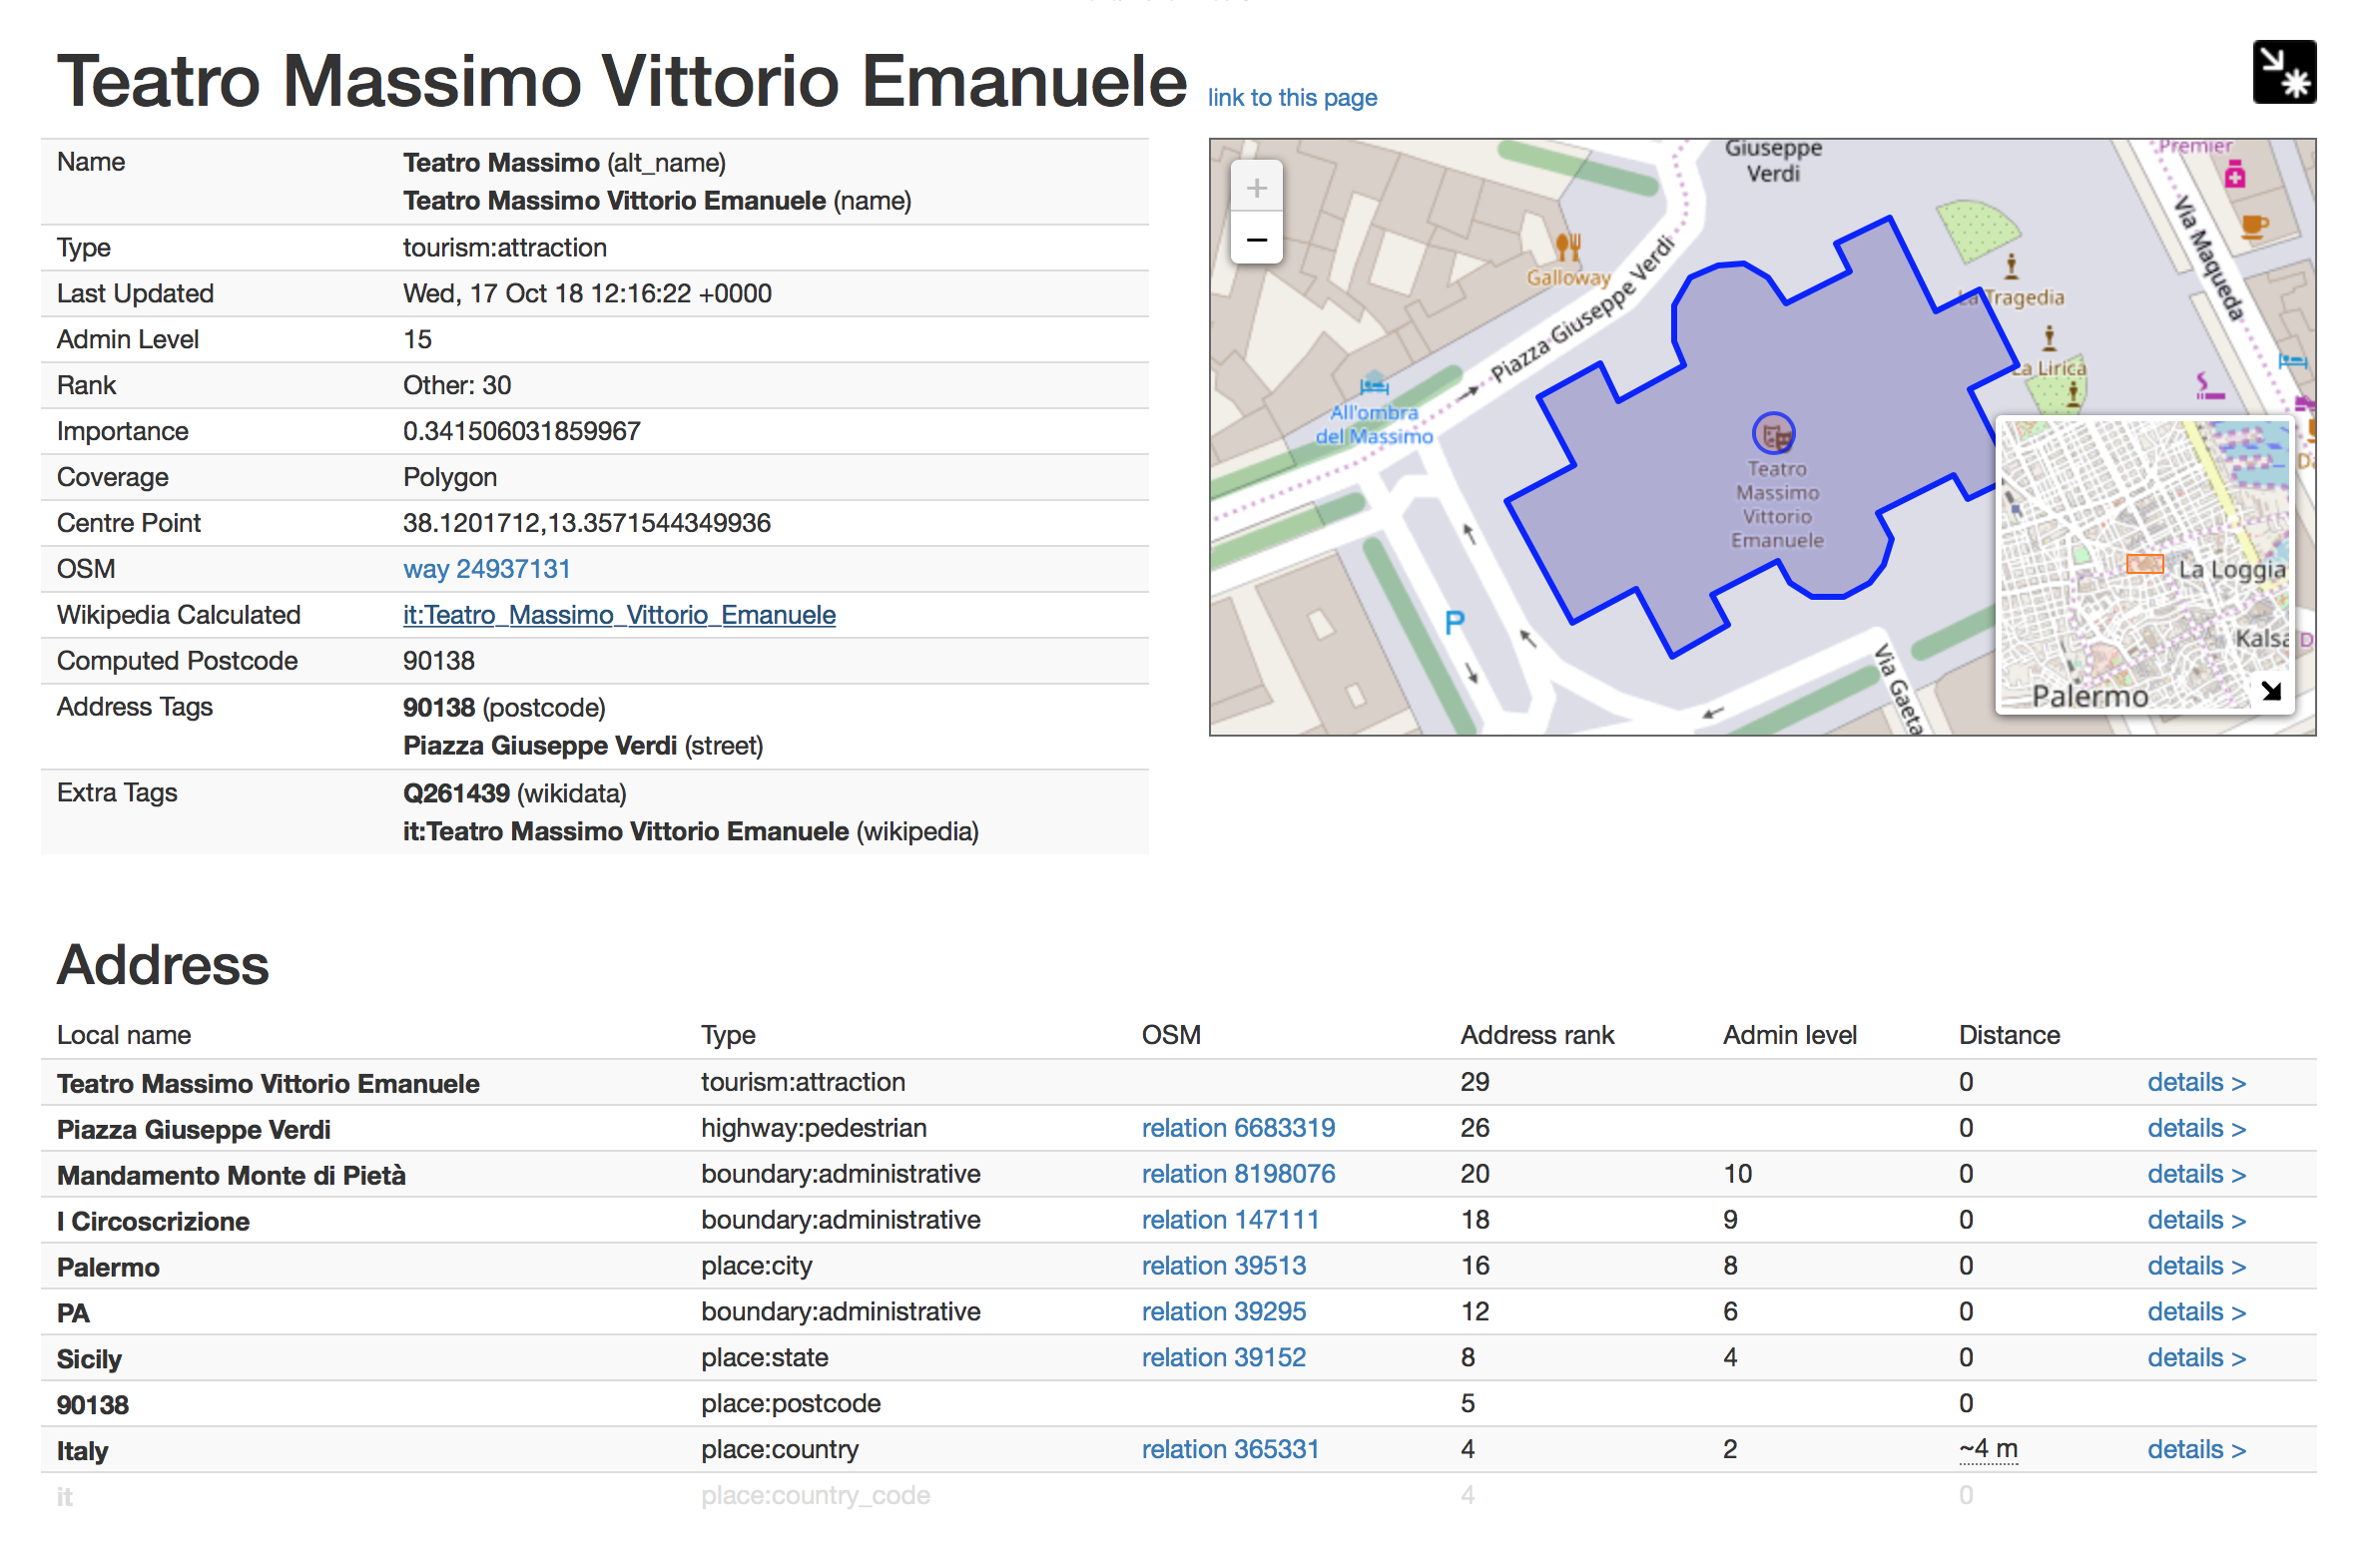
Task: Open the 'link to this page' link
Action: click(1291, 98)
